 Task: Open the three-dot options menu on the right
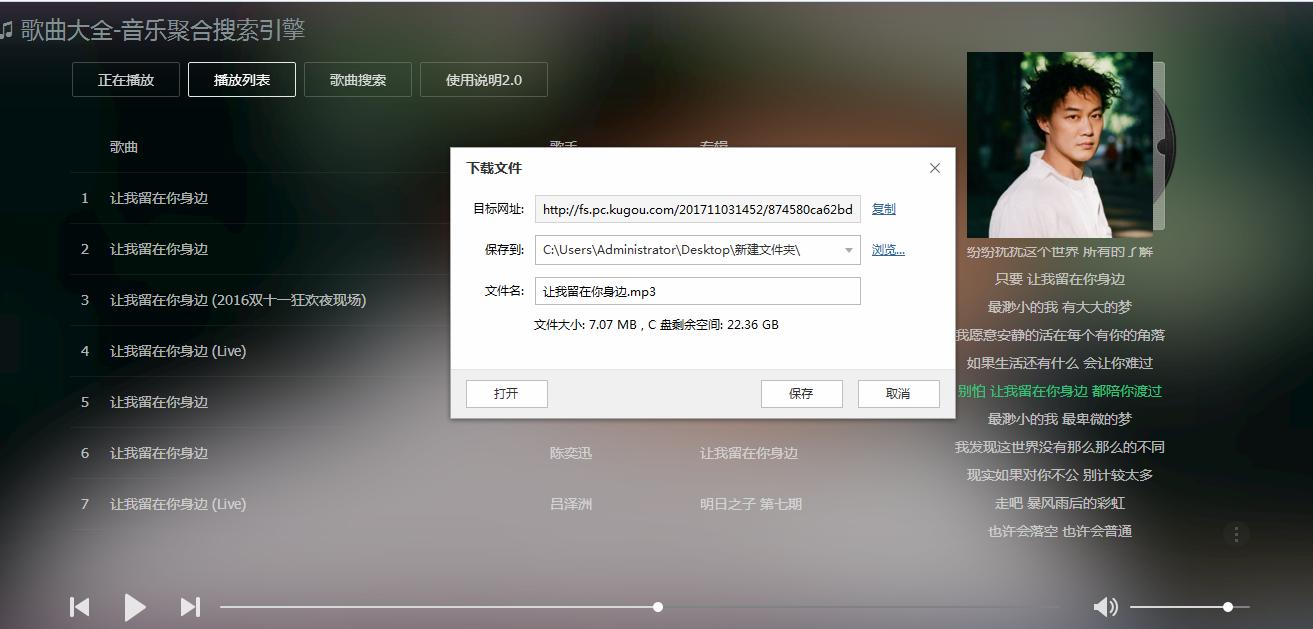(x=1236, y=534)
